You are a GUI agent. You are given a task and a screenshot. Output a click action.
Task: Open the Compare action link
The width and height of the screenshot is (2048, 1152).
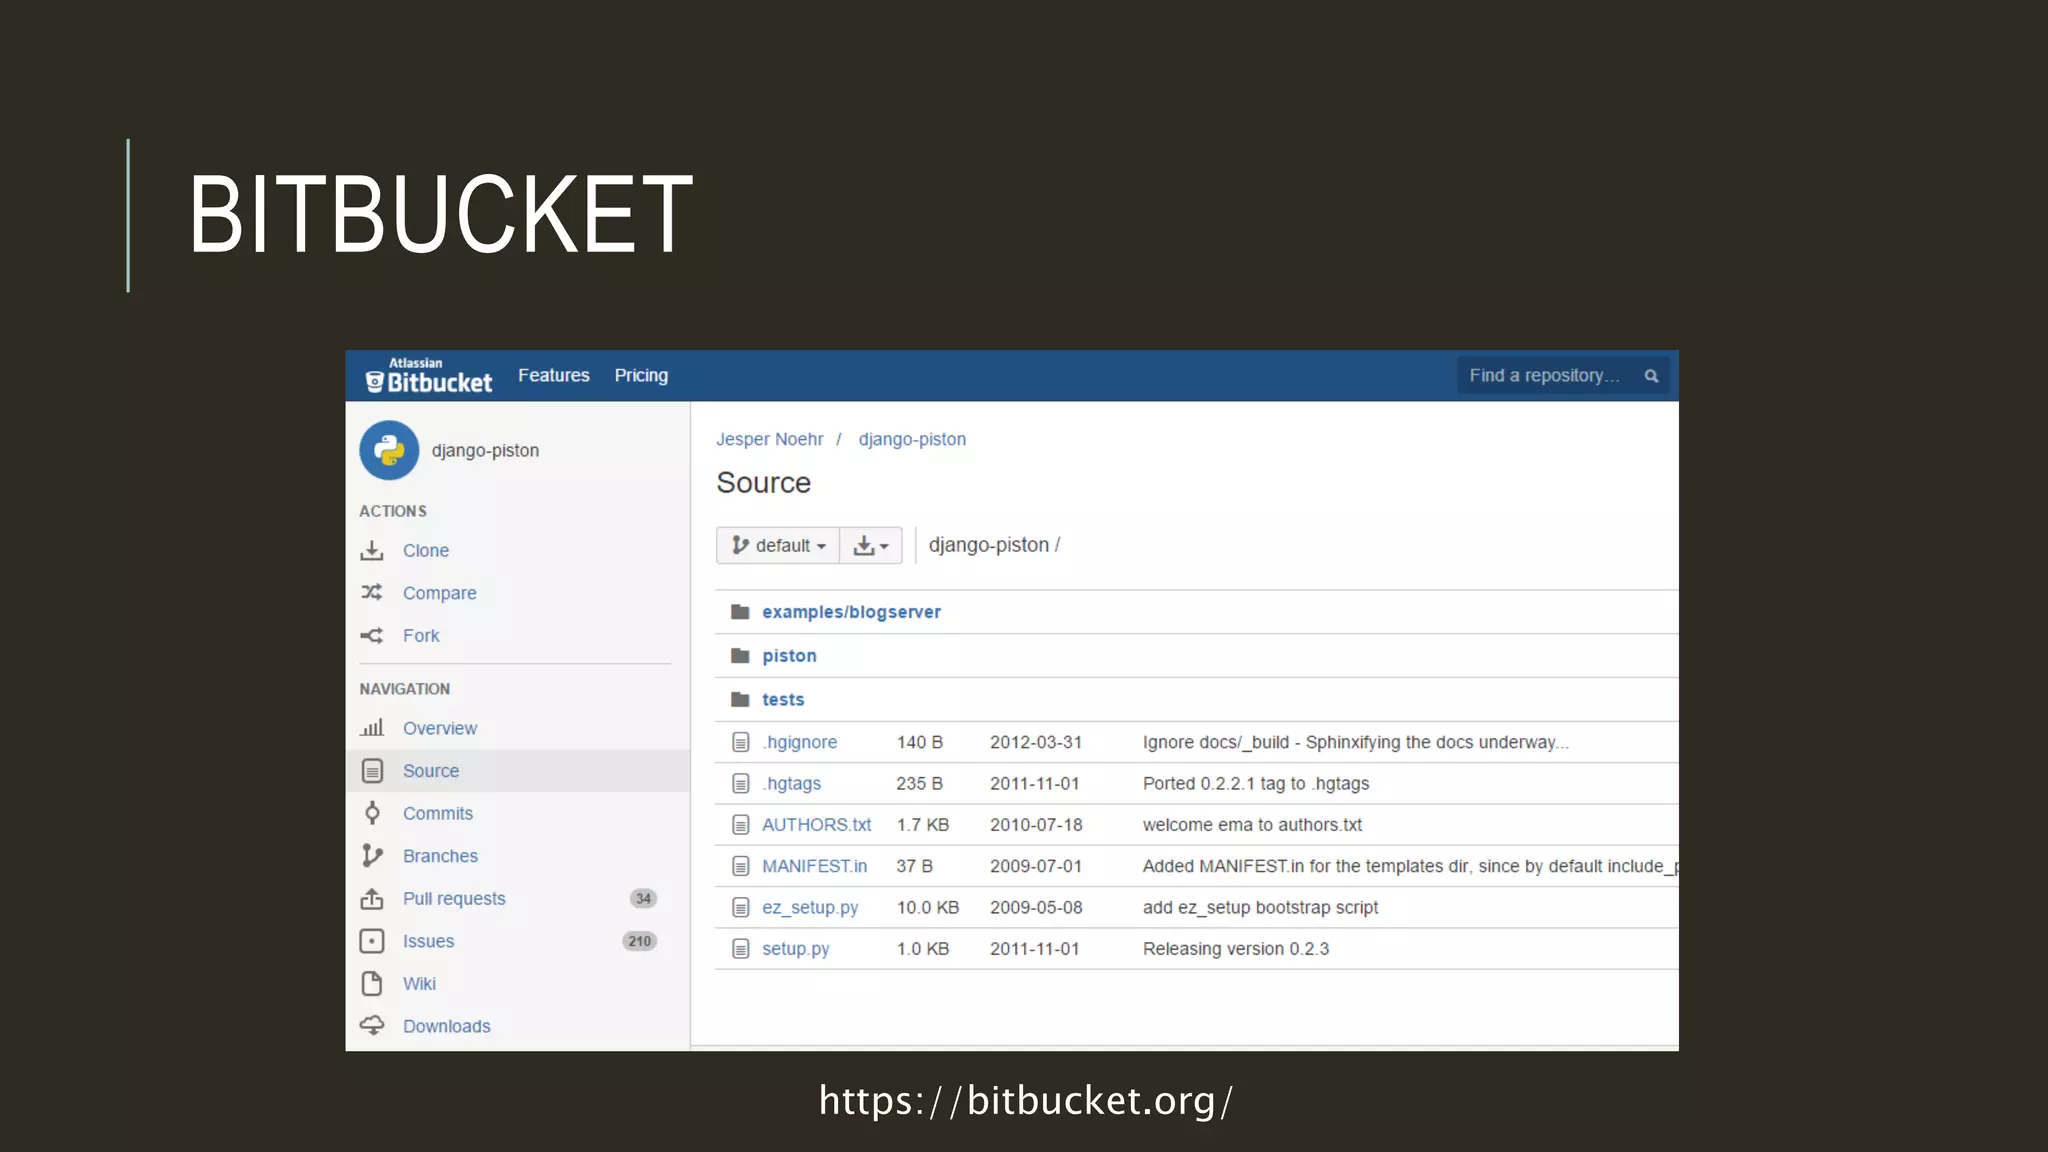(x=440, y=593)
